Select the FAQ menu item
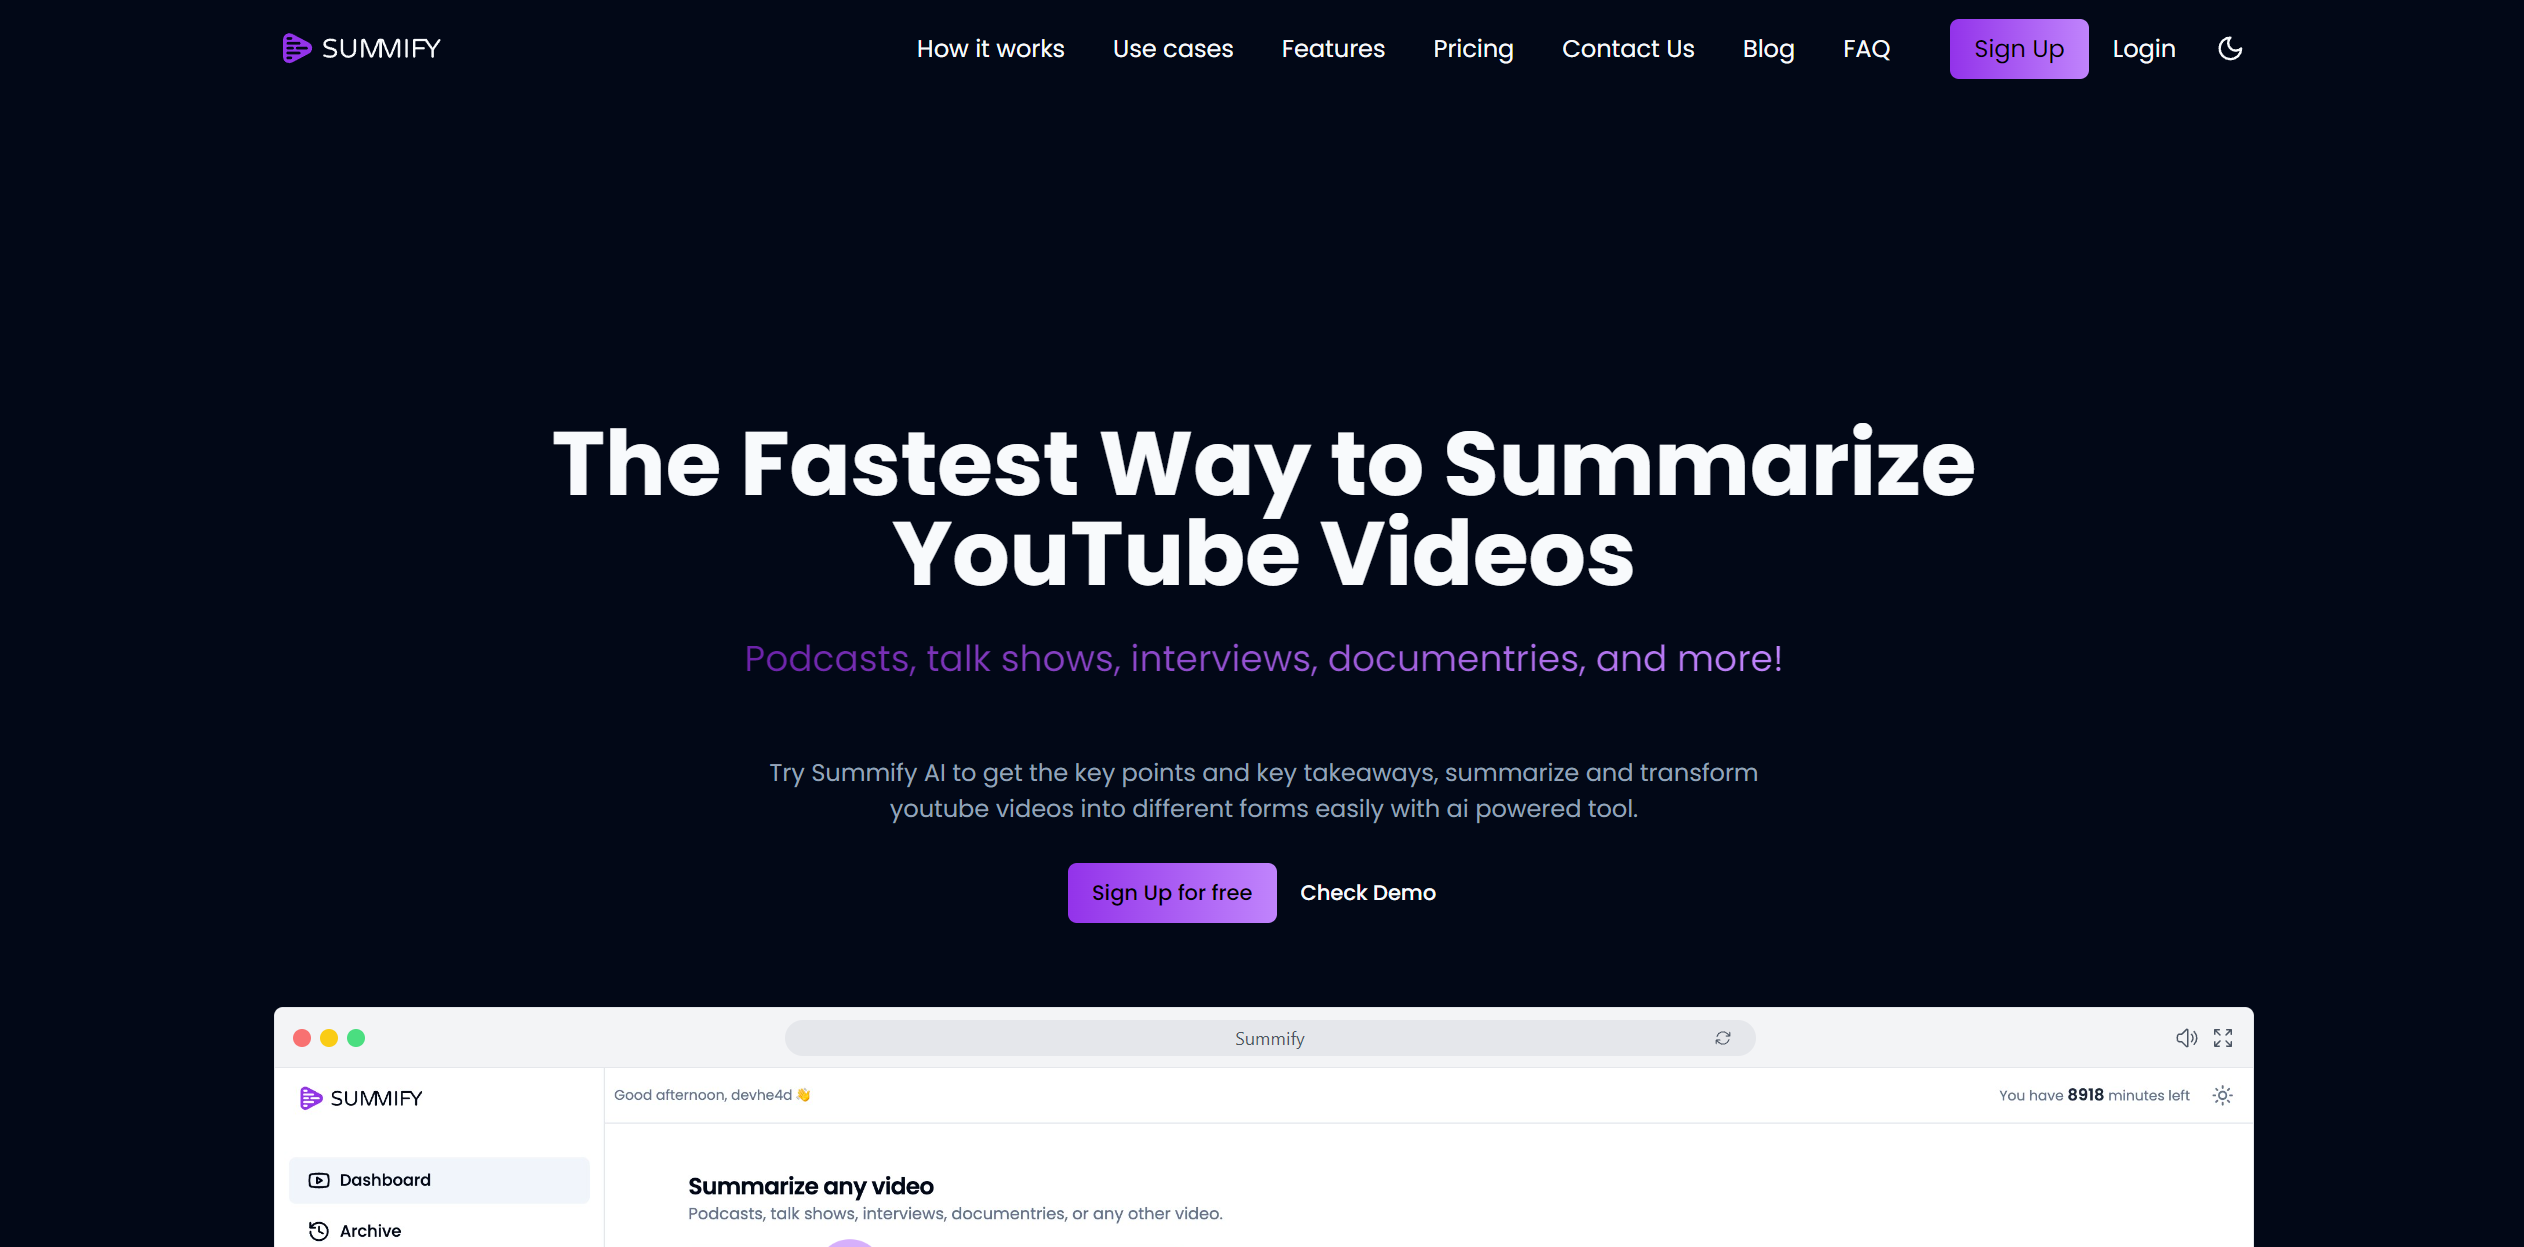Image resolution: width=2524 pixels, height=1247 pixels. pos(1866,48)
